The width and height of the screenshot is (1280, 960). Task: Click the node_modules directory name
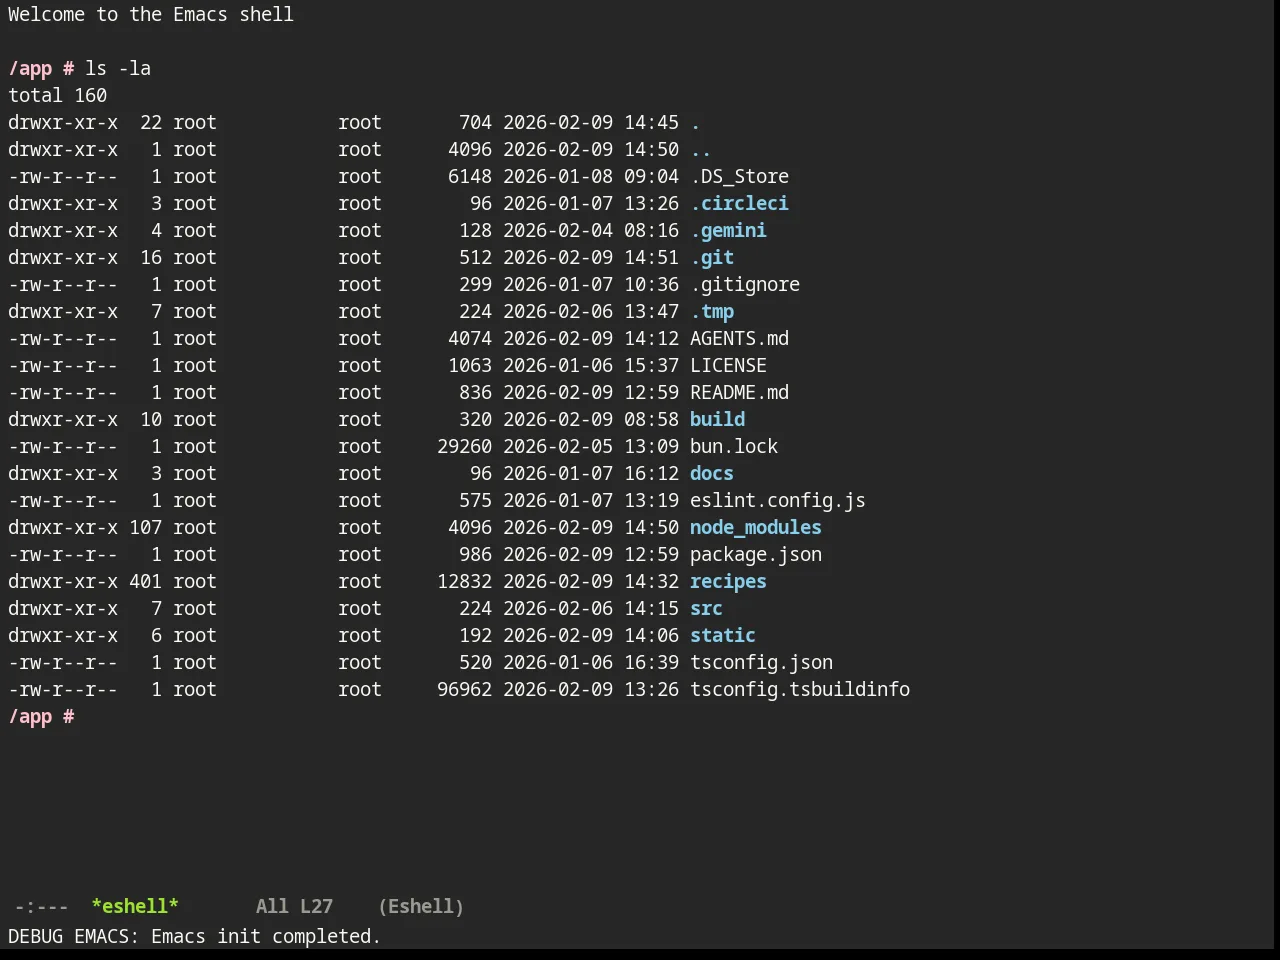[x=756, y=527]
